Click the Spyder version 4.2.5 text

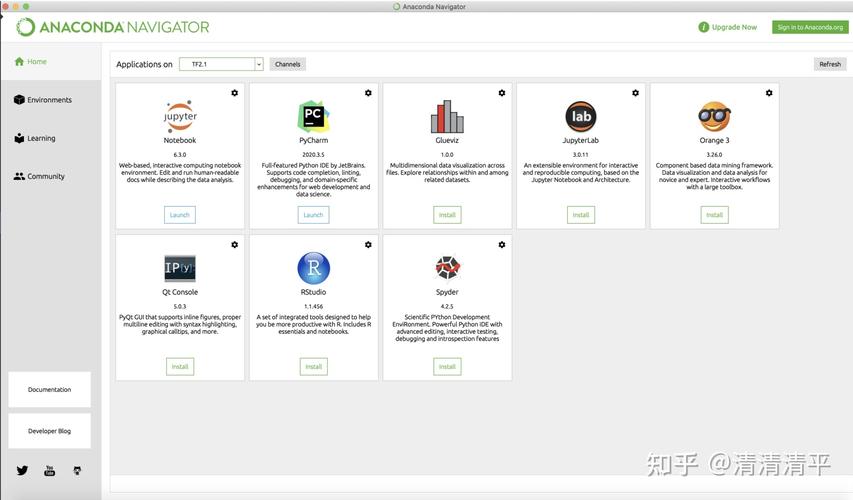(x=447, y=306)
